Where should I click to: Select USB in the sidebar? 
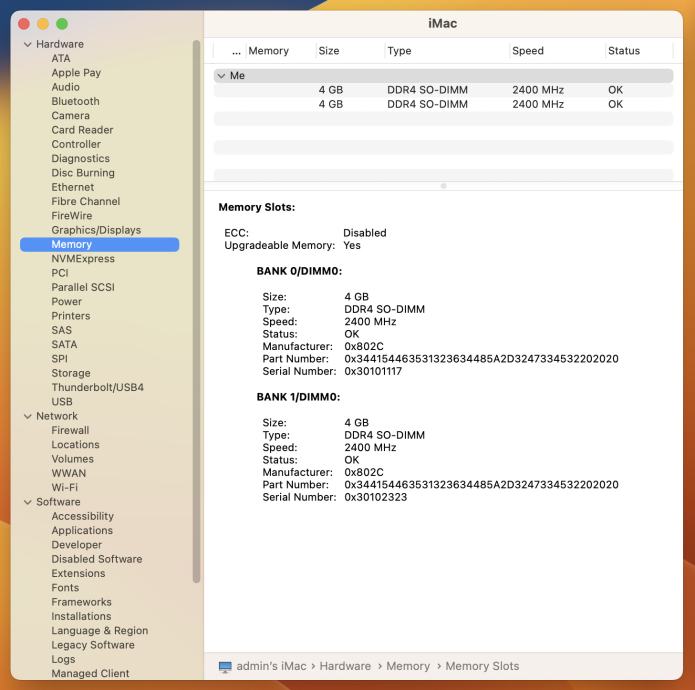click(x=62, y=402)
